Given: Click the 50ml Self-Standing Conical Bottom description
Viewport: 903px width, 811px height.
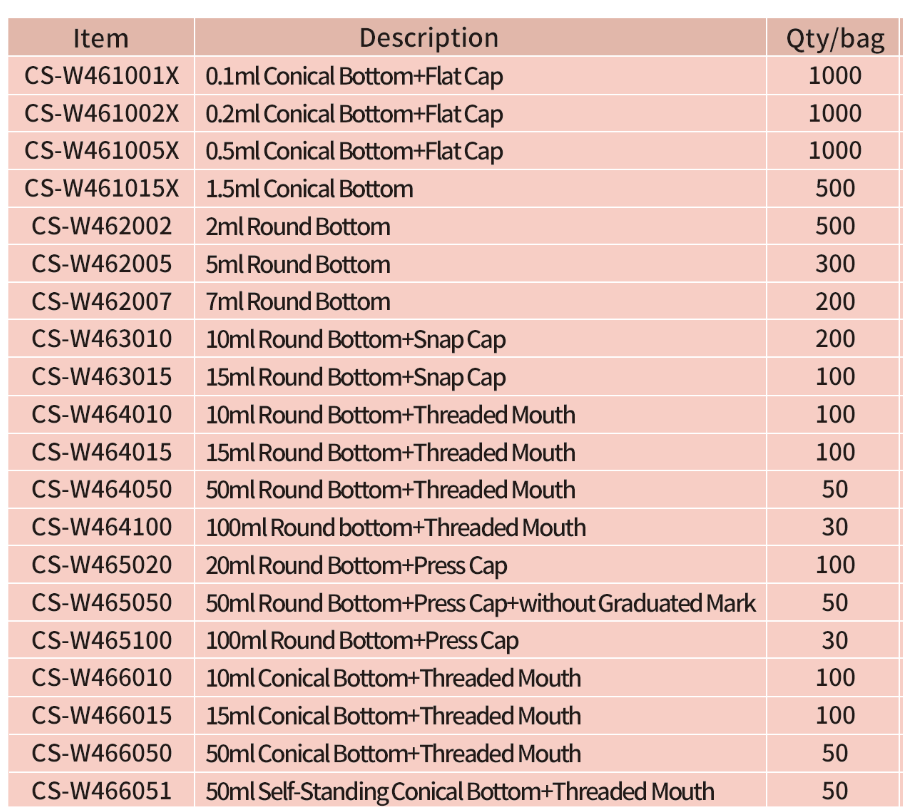Looking at the screenshot, I should pos(460,792).
